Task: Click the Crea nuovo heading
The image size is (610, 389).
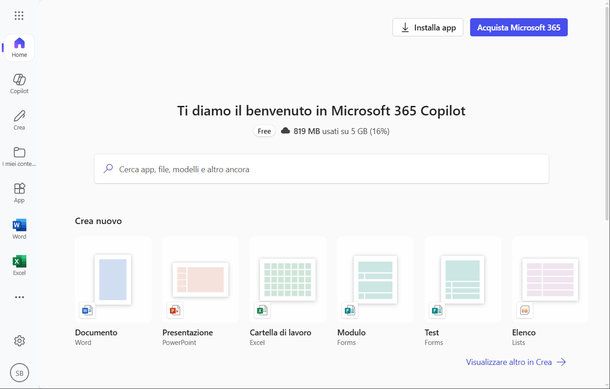Action: [x=98, y=221]
